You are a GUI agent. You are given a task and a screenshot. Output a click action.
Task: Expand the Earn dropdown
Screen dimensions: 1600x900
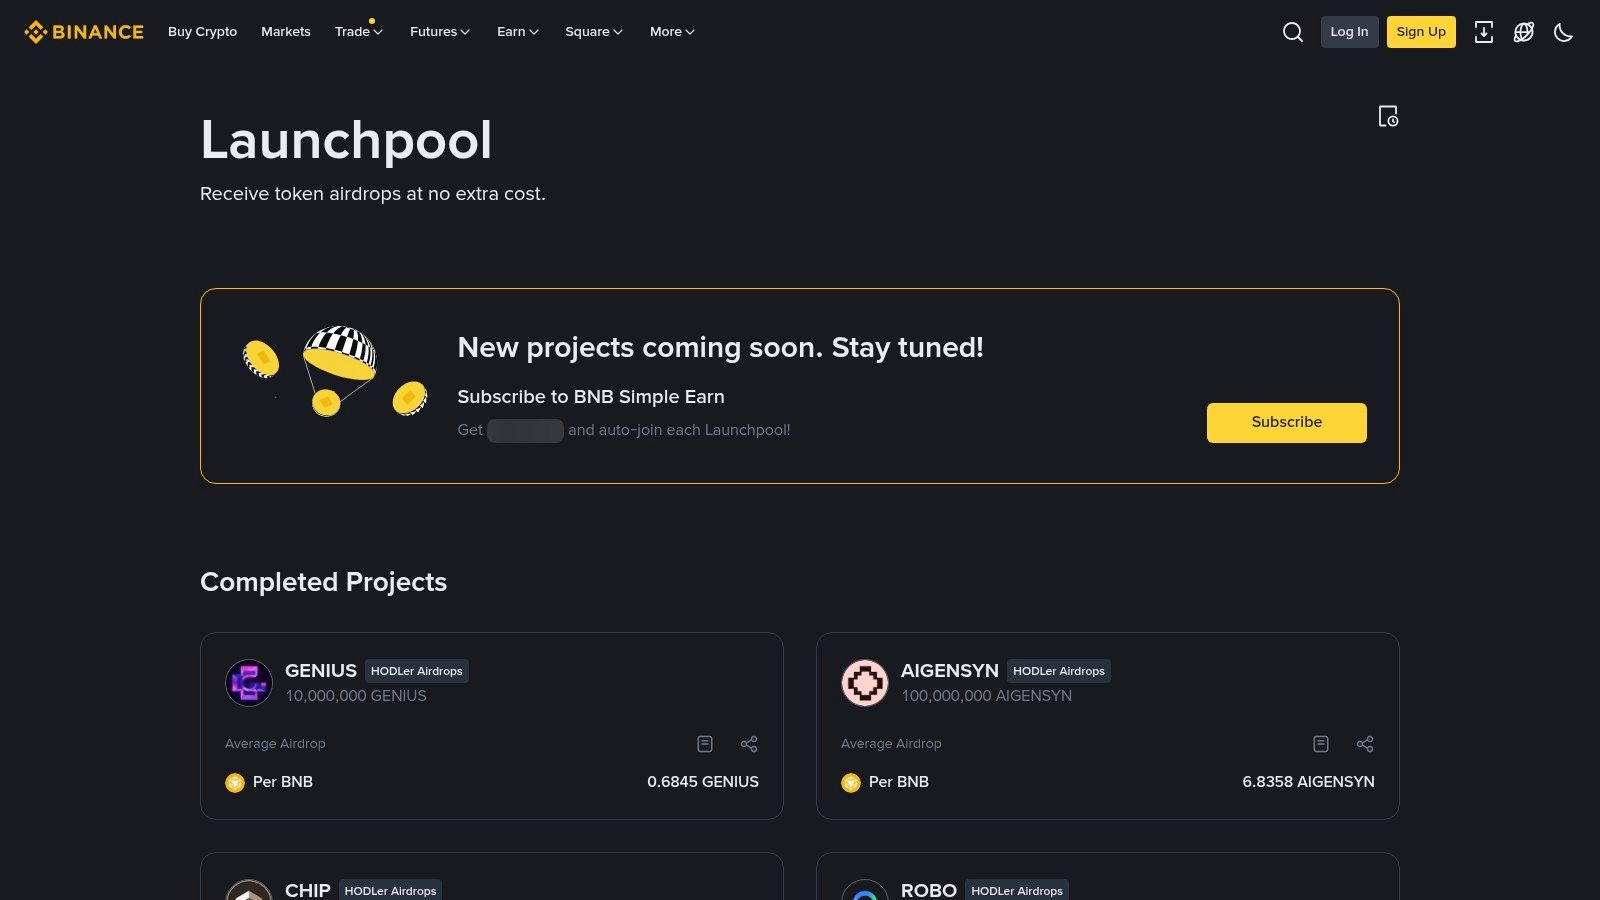pyautogui.click(x=518, y=32)
